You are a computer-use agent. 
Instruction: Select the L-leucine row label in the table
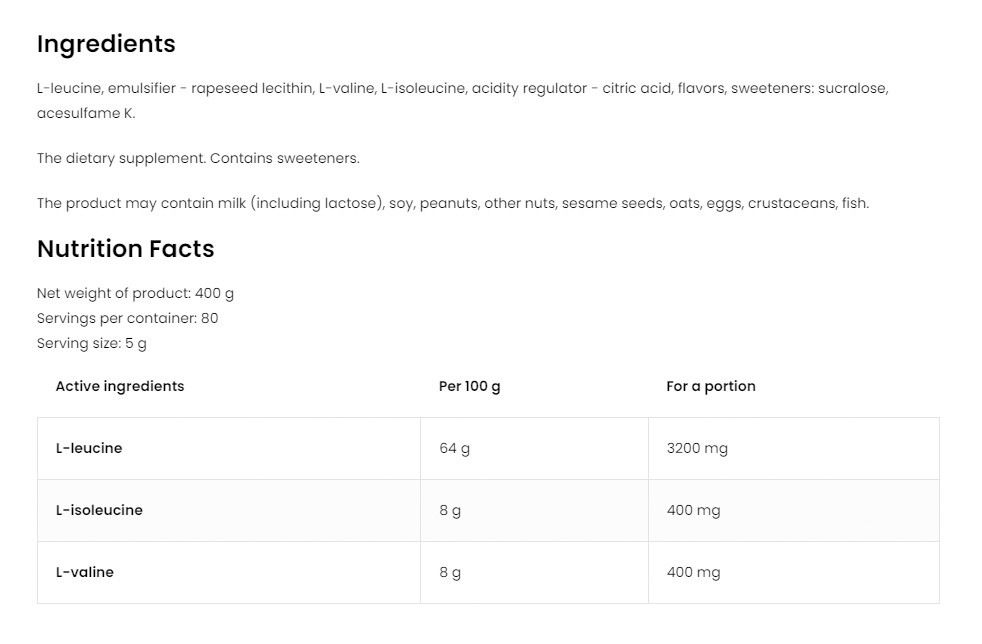pyautogui.click(x=89, y=448)
